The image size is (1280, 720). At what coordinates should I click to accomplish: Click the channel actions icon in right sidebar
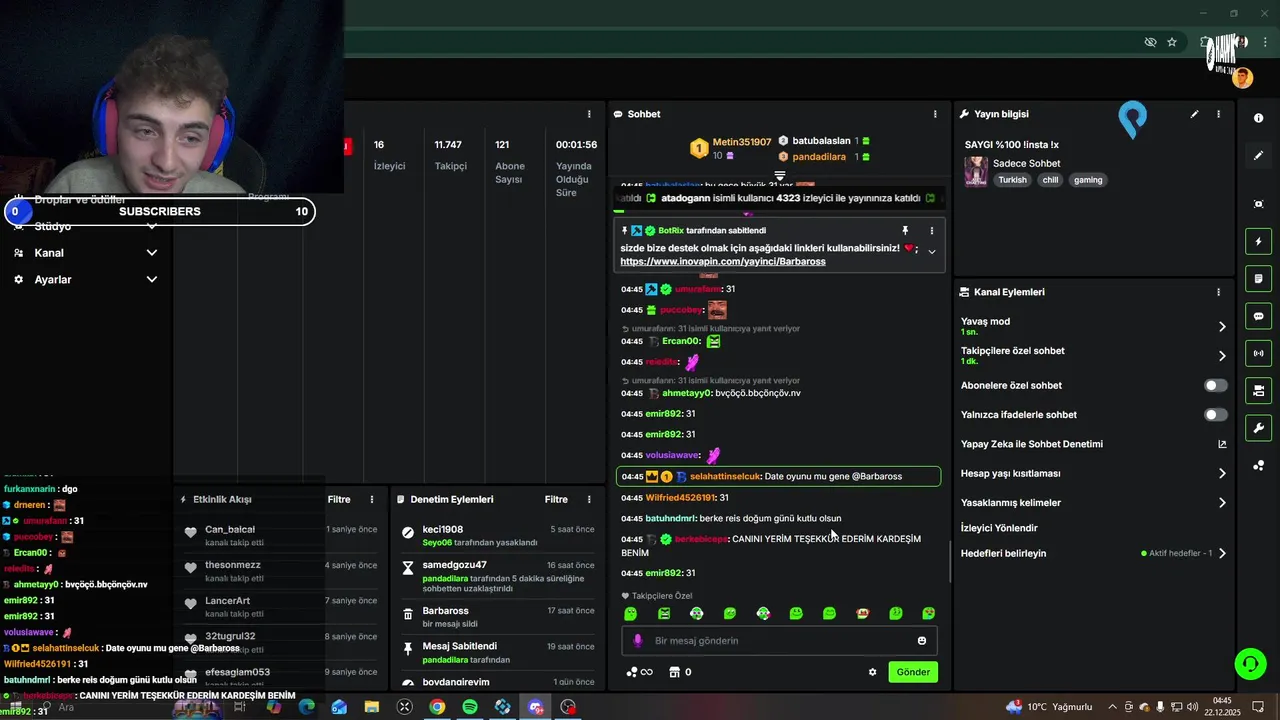pos(1258,390)
